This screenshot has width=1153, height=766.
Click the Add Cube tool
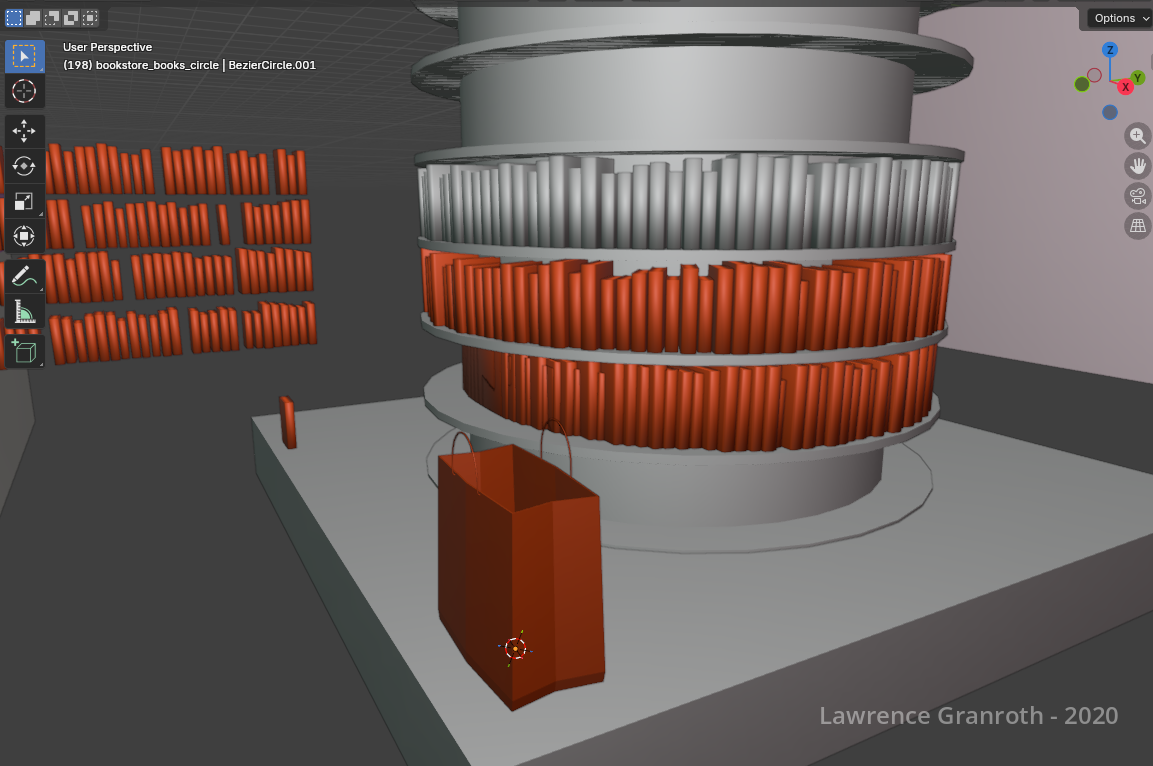pyautogui.click(x=25, y=349)
